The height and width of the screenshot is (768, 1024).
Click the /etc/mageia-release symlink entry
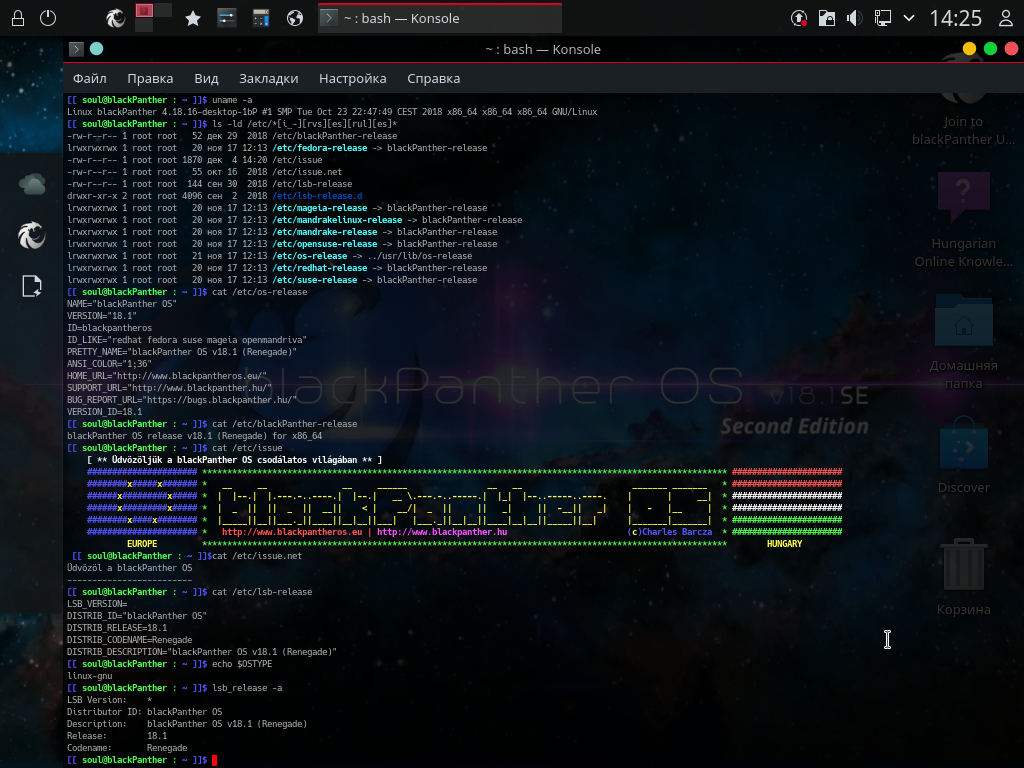tap(320, 208)
